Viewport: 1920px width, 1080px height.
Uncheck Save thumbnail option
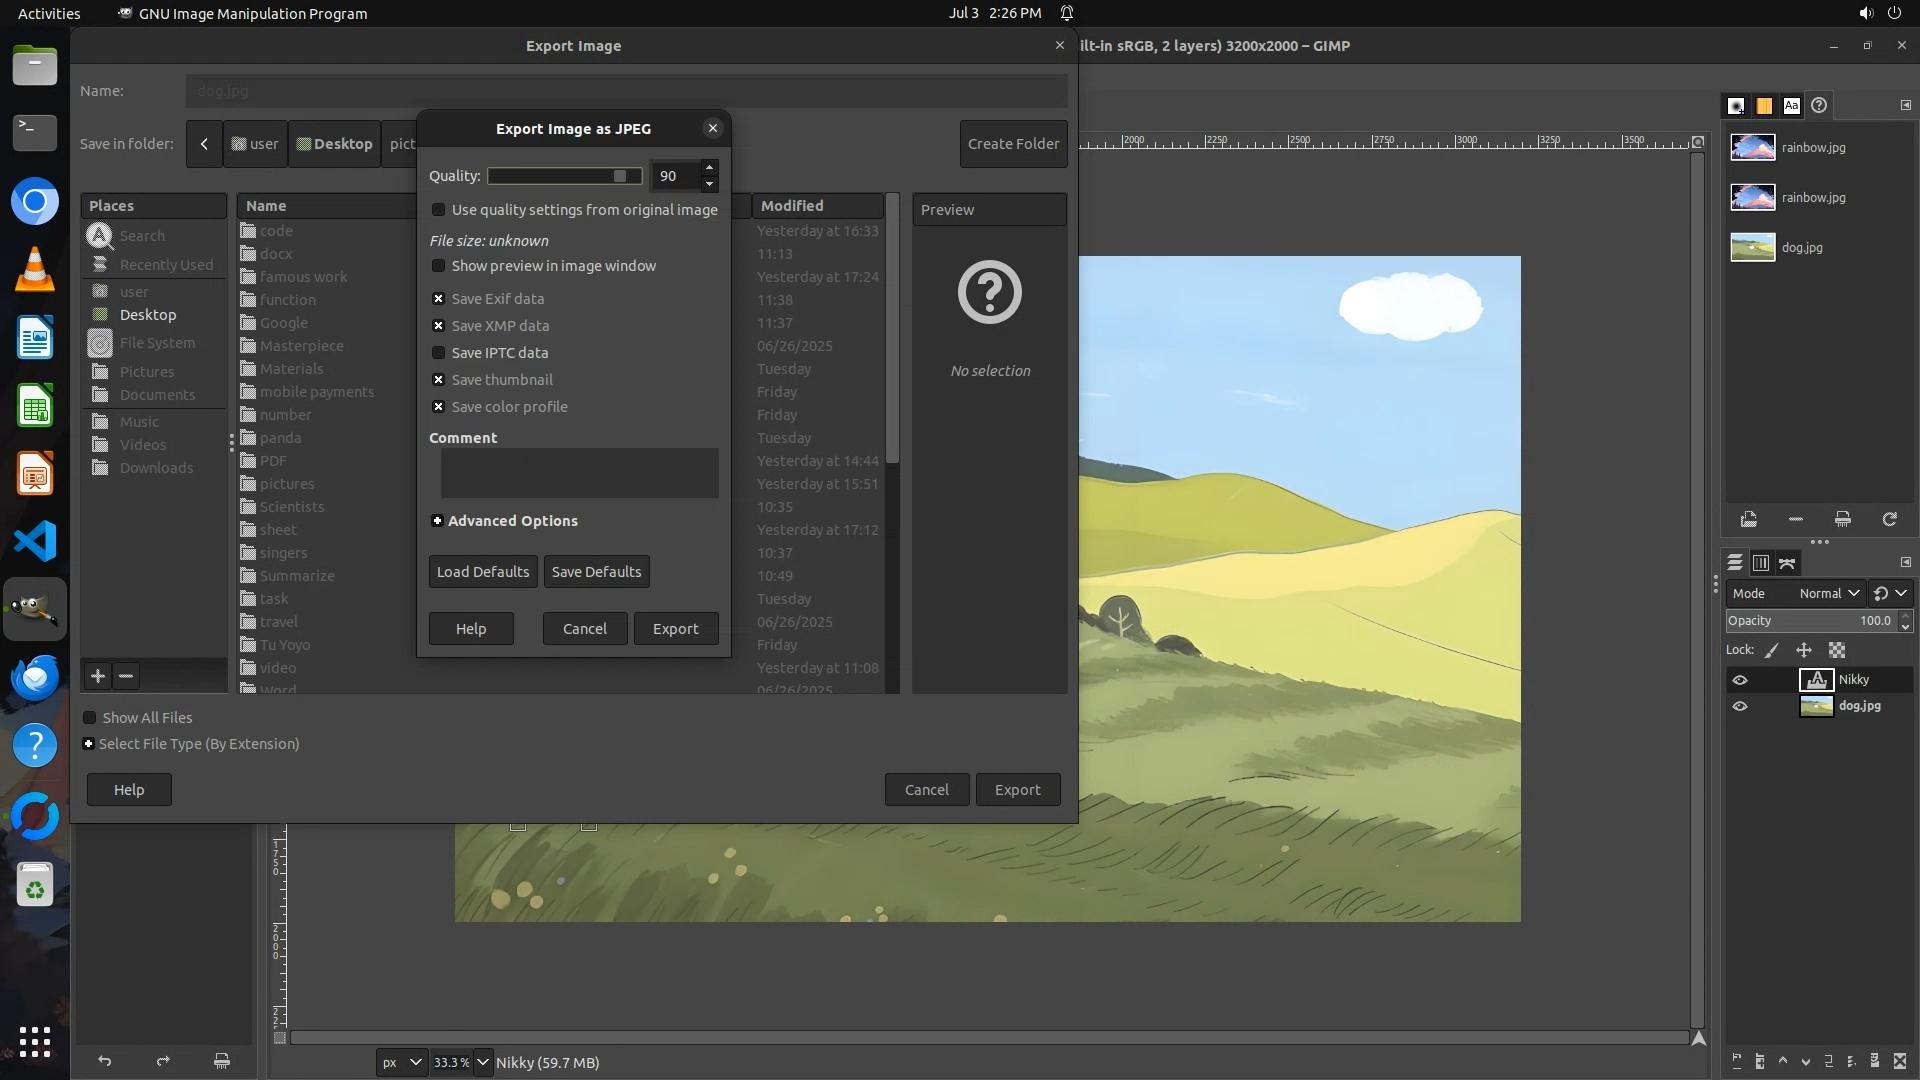[438, 380]
